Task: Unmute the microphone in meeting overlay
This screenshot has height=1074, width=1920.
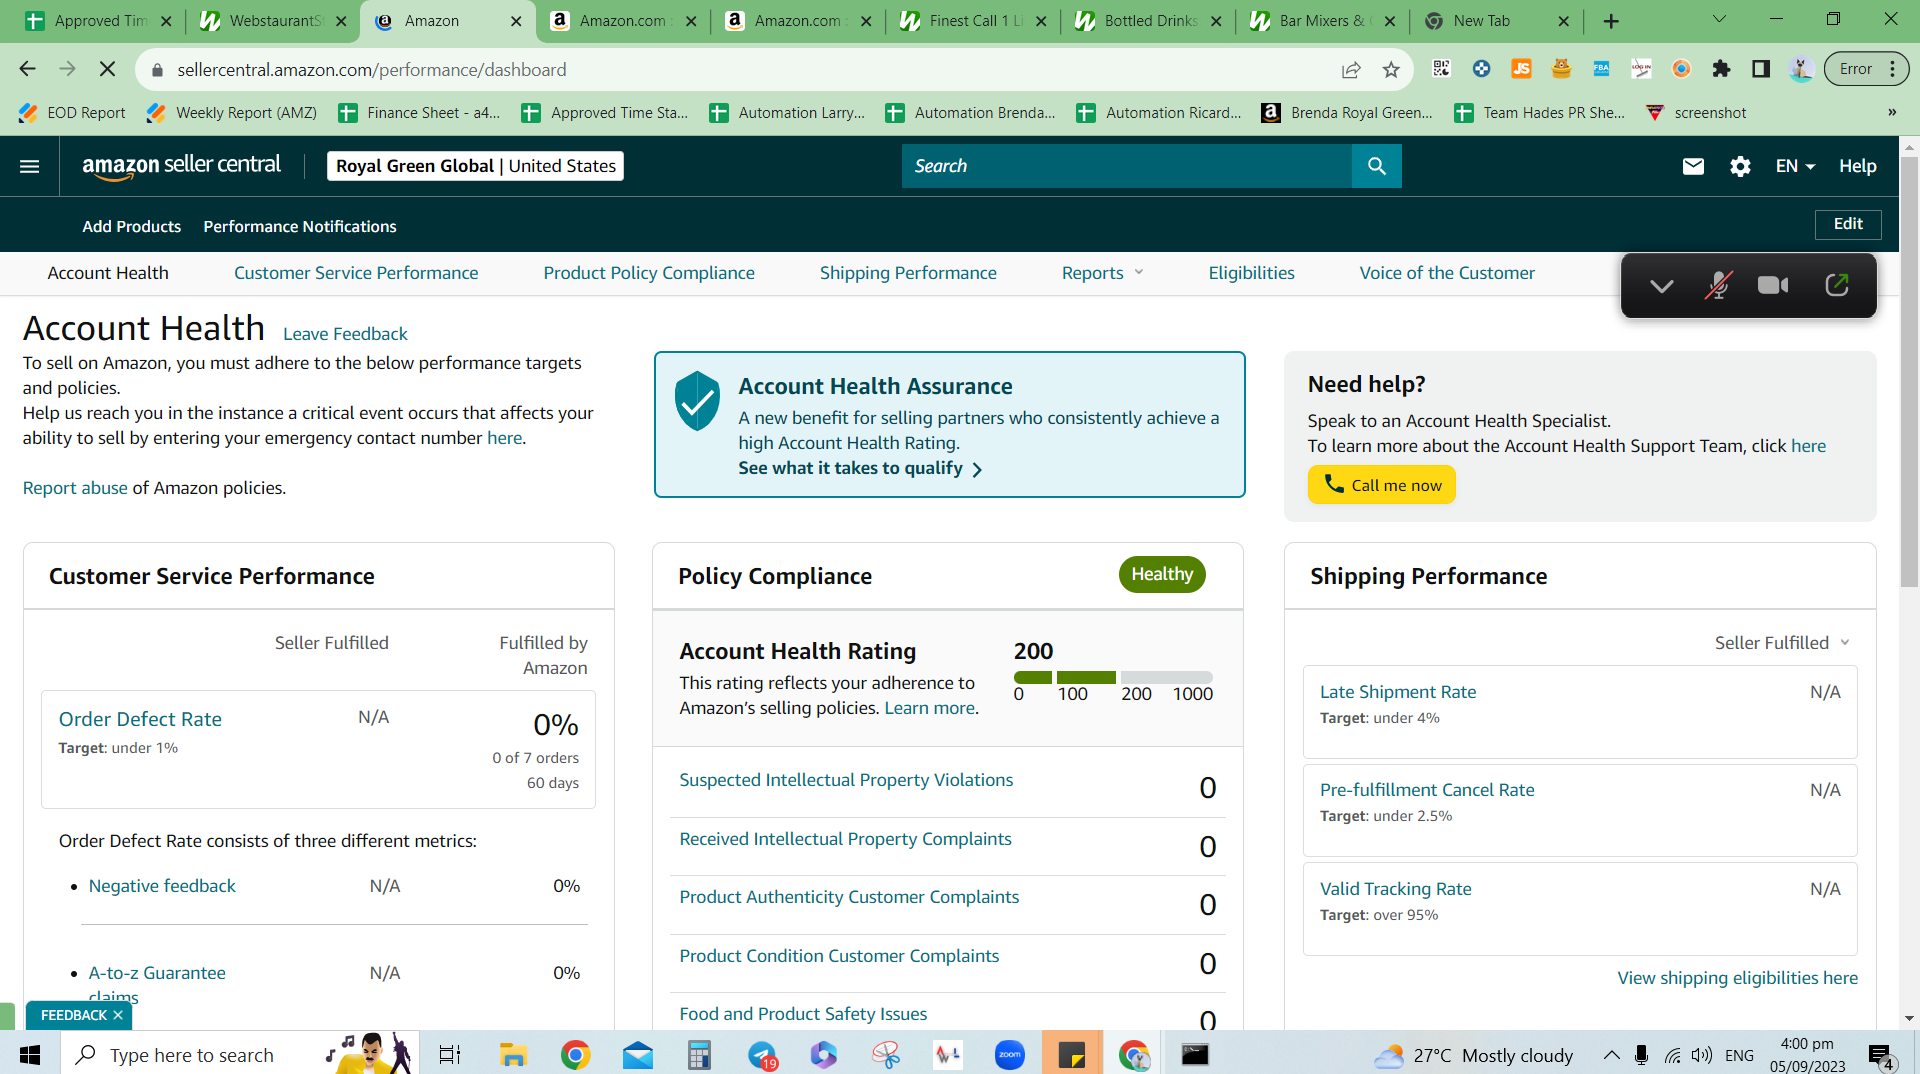Action: pos(1718,286)
